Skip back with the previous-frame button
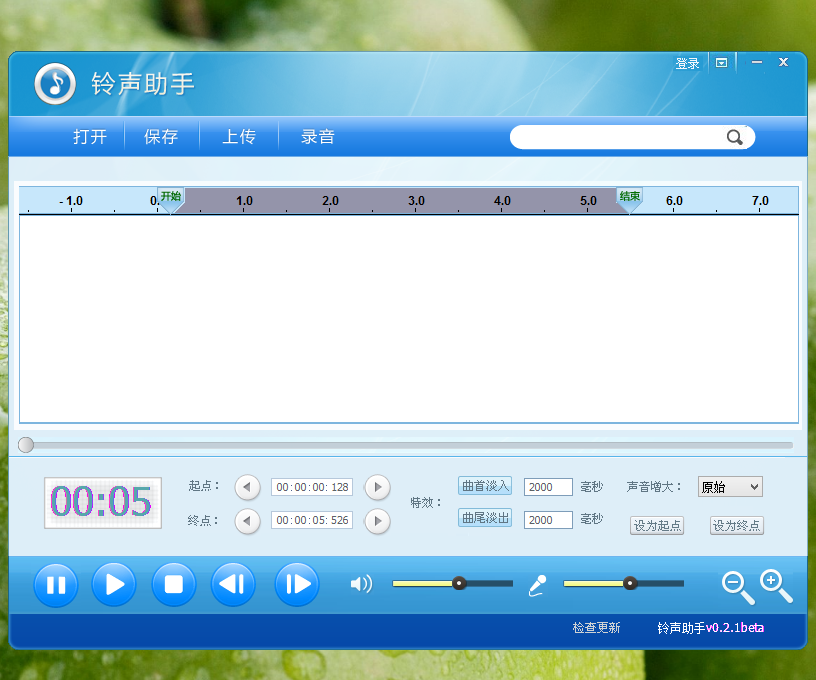Screen dimensions: 816x680 tap(233, 585)
